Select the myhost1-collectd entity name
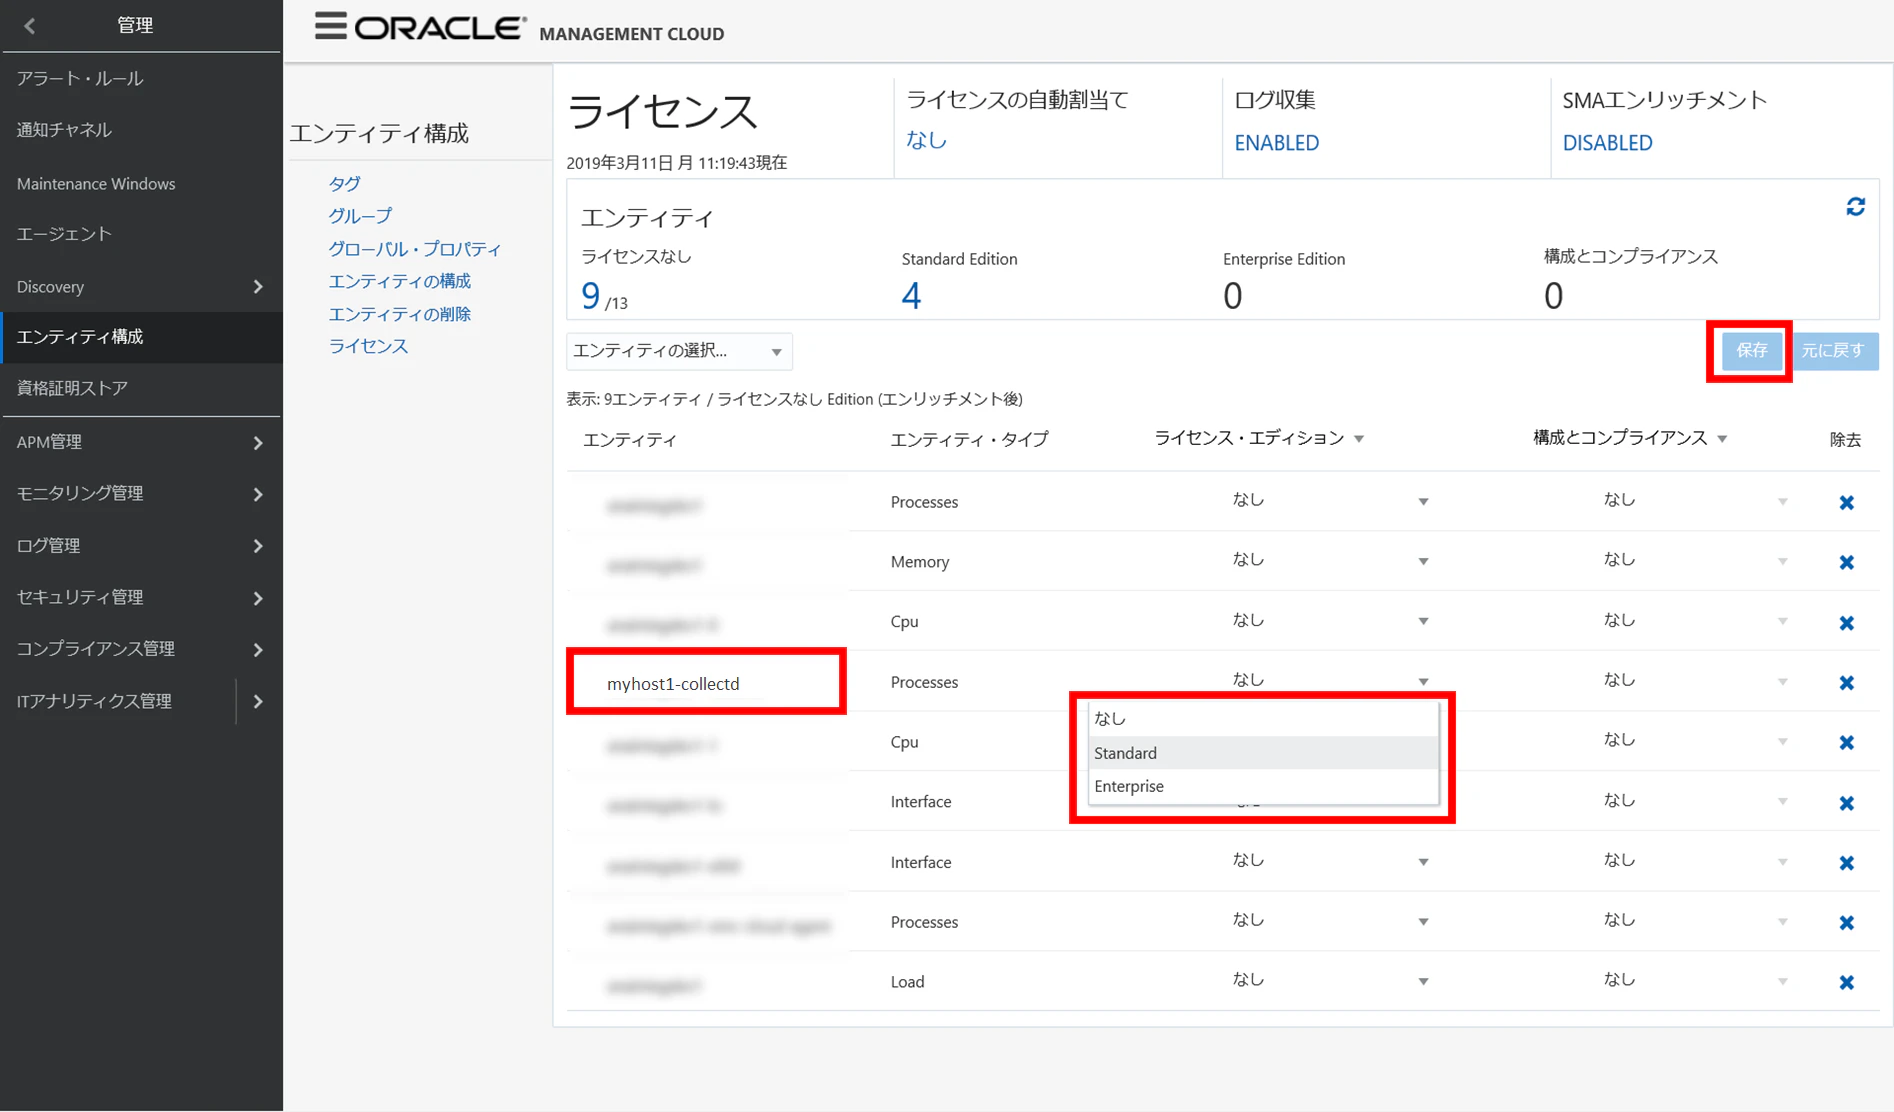Viewport: 1894px width, 1112px height. coord(673,684)
